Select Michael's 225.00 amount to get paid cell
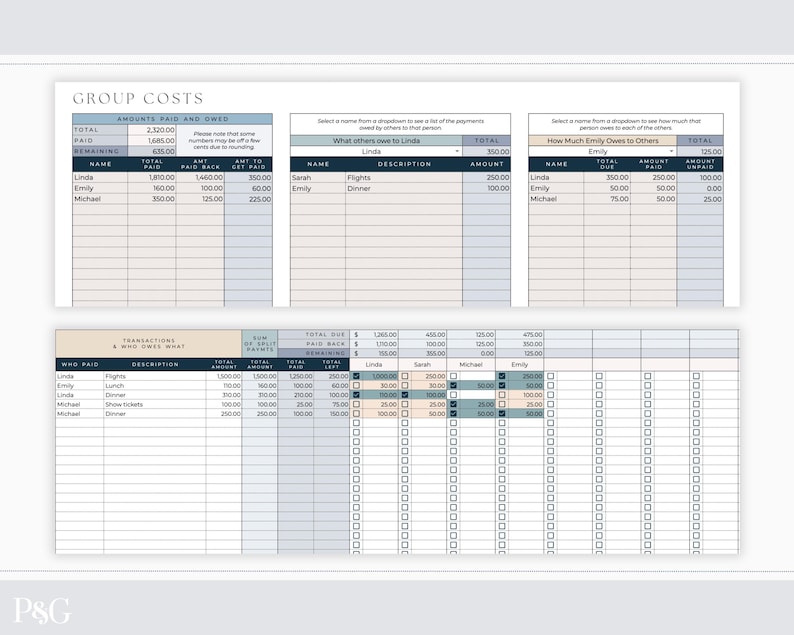This screenshot has height=635, width=794. pos(248,199)
